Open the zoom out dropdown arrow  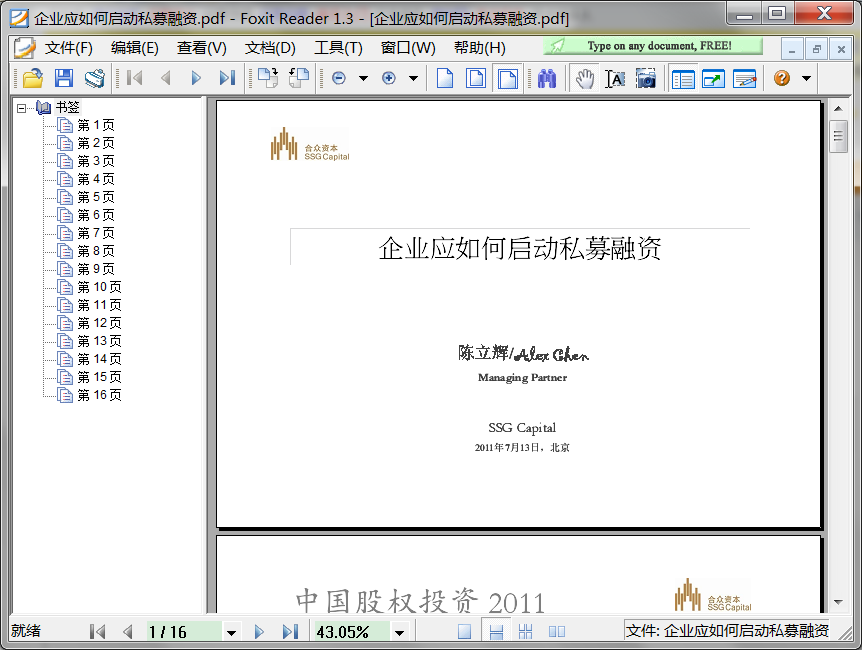(x=363, y=79)
